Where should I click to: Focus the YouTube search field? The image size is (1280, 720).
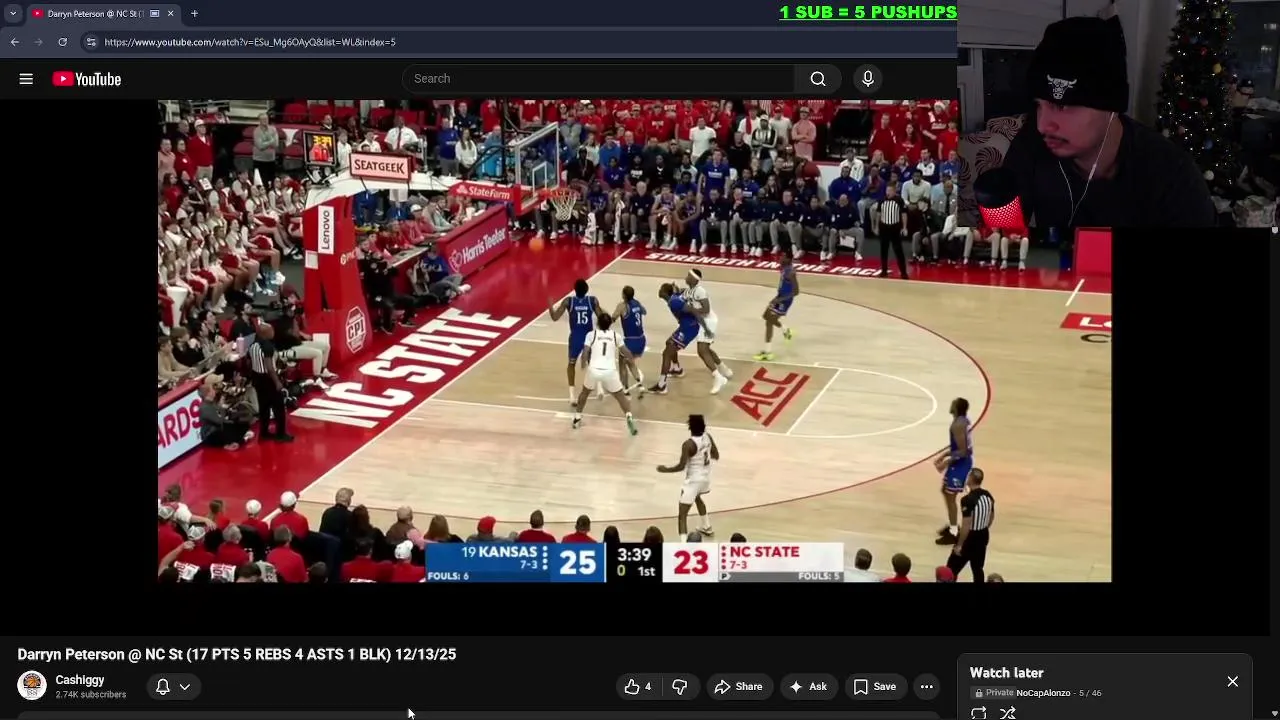tap(599, 79)
